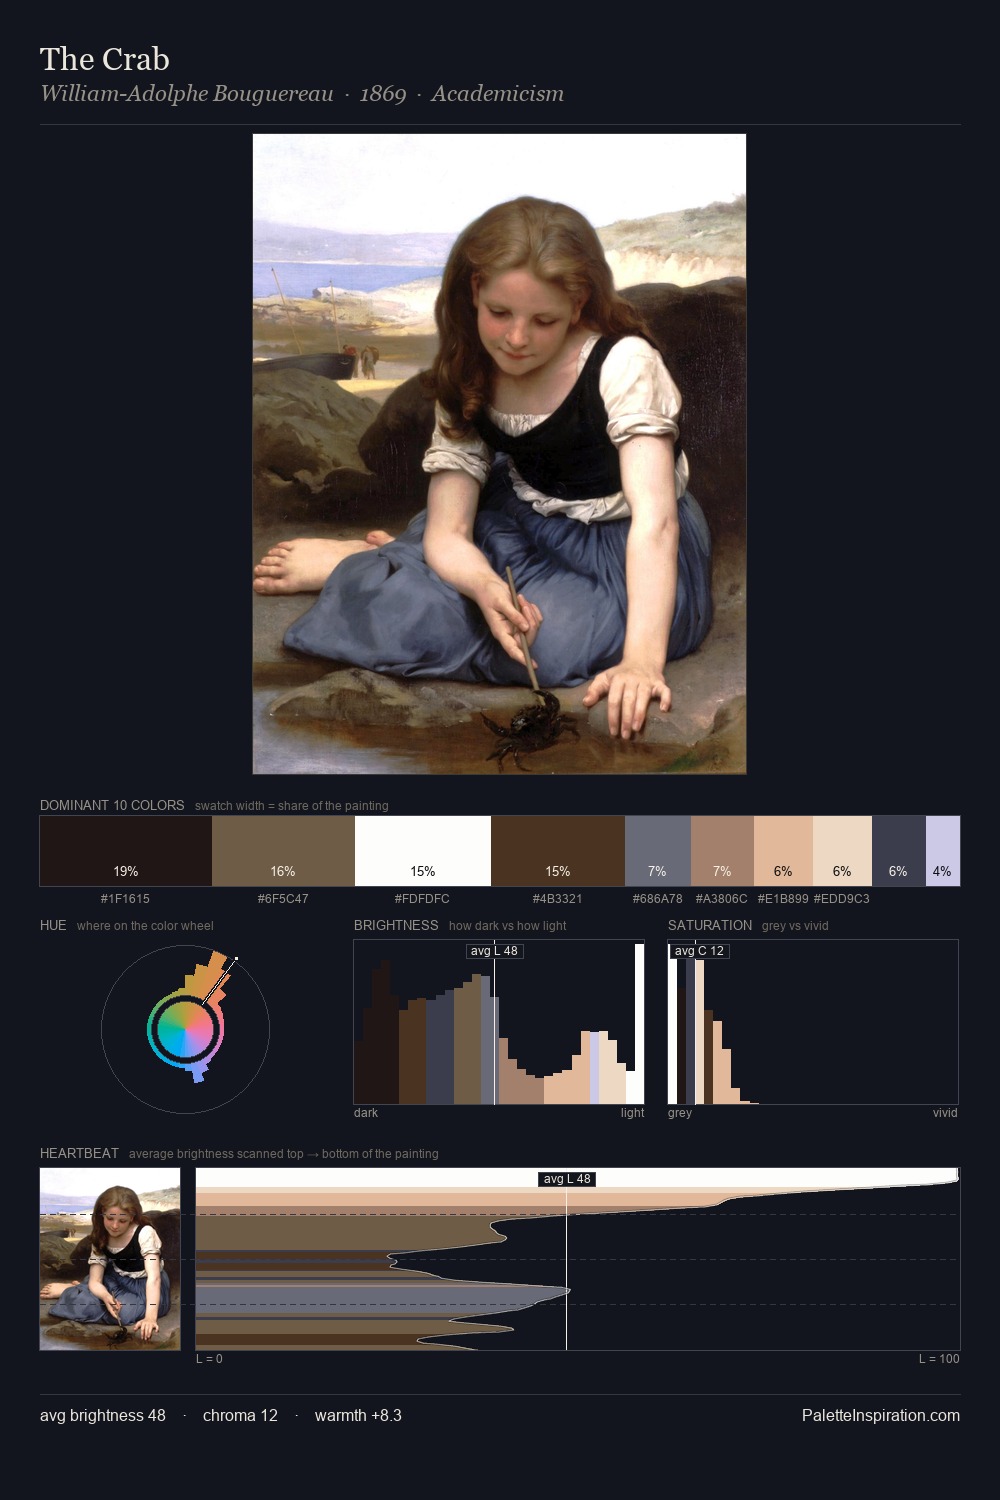Click the BRIGHTNESS section heading
This screenshot has height=1500, width=1000.
(x=396, y=925)
